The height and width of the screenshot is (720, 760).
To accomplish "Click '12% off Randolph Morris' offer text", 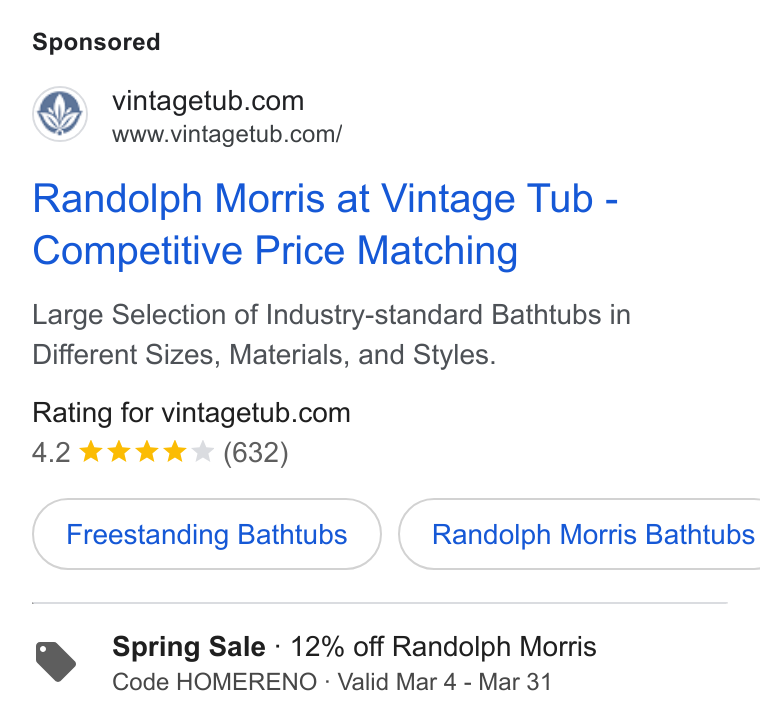I will pos(443,647).
